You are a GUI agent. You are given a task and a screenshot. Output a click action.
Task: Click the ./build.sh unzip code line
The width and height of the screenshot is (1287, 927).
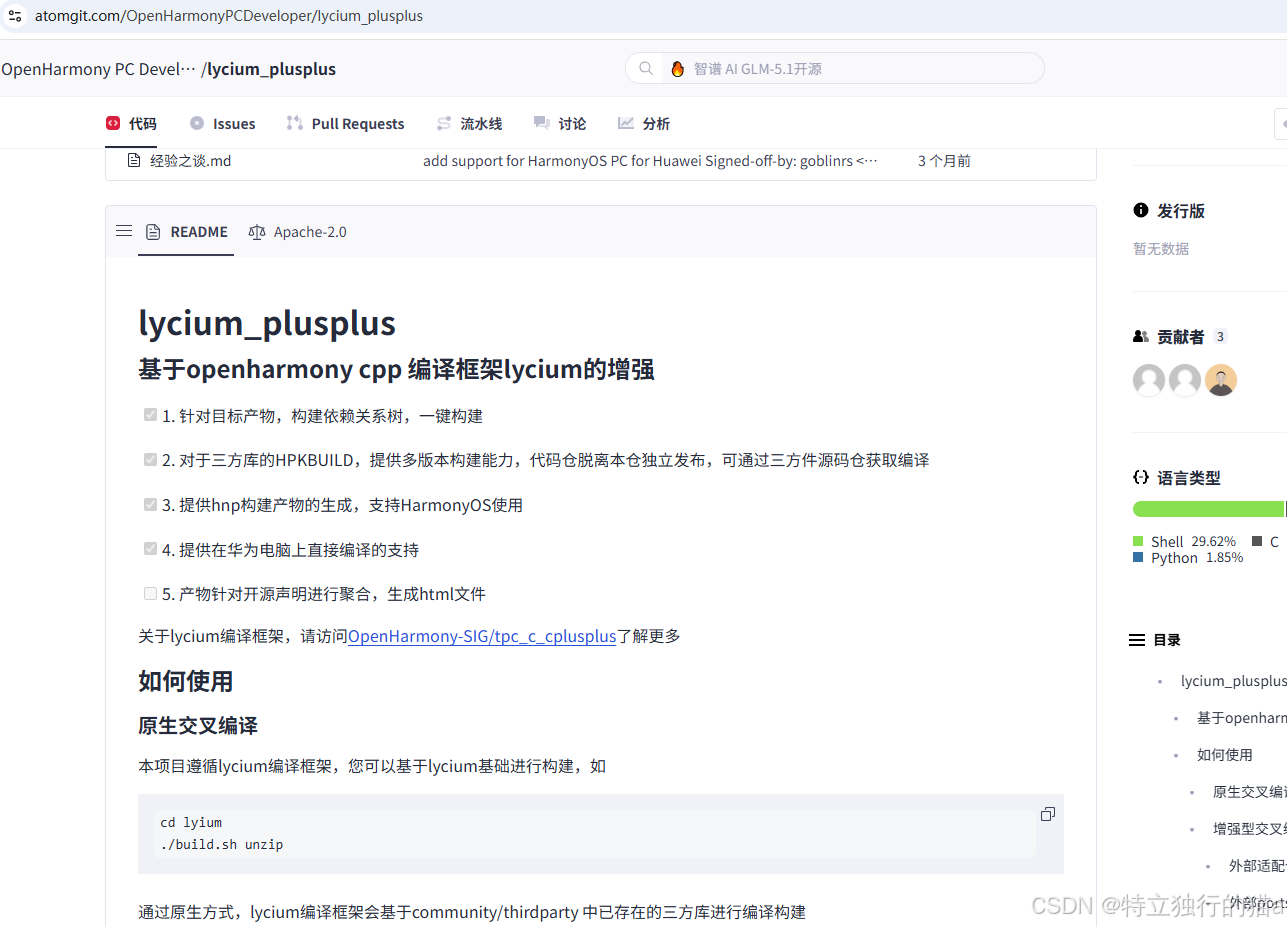(222, 844)
